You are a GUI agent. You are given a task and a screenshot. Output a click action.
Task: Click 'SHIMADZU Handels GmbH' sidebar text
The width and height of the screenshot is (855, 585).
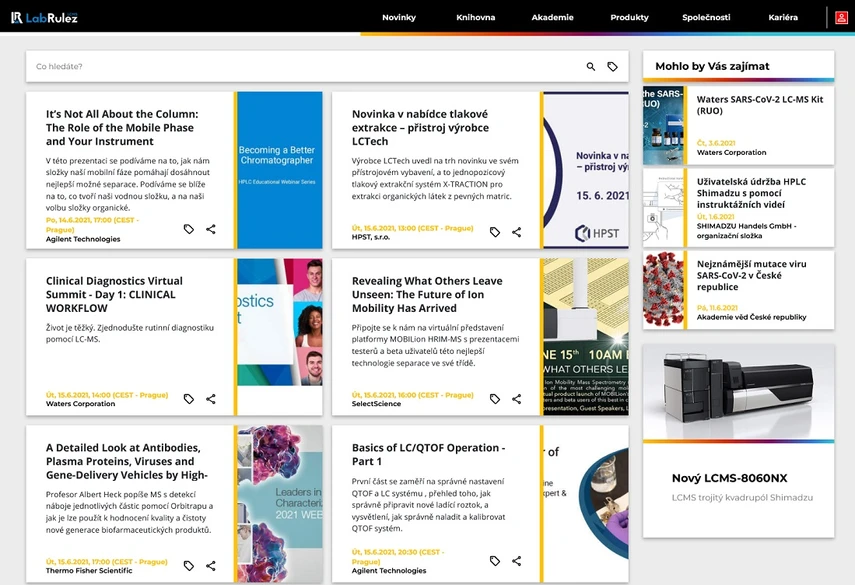[x=746, y=231]
